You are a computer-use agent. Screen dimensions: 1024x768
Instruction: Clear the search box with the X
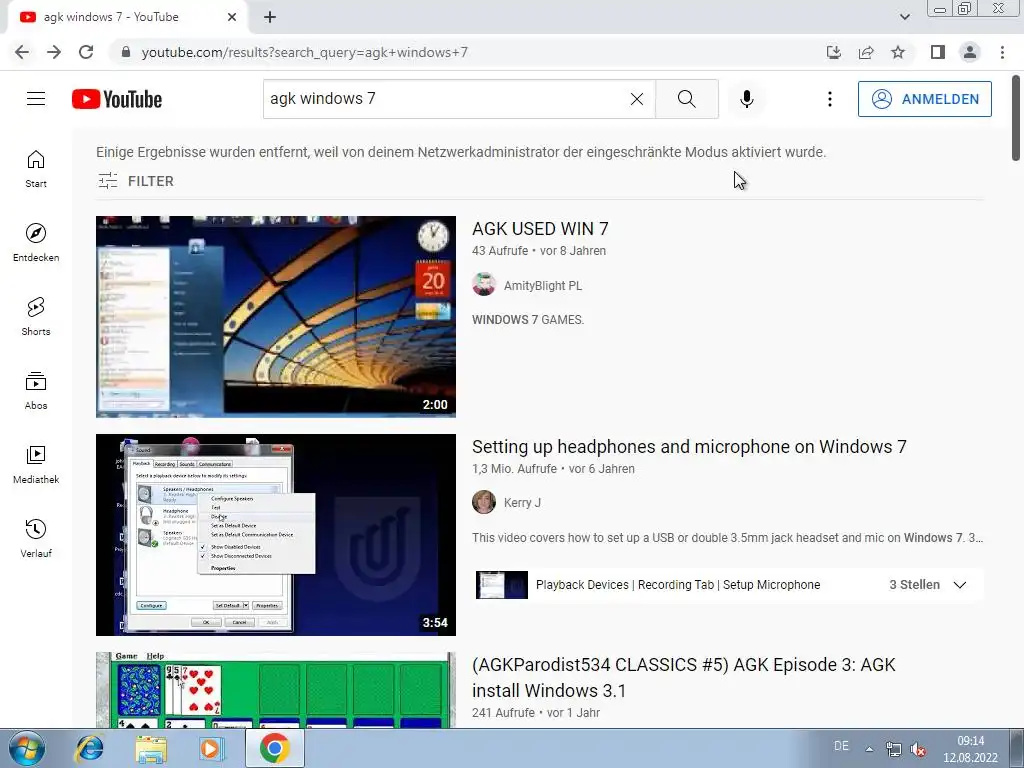637,99
